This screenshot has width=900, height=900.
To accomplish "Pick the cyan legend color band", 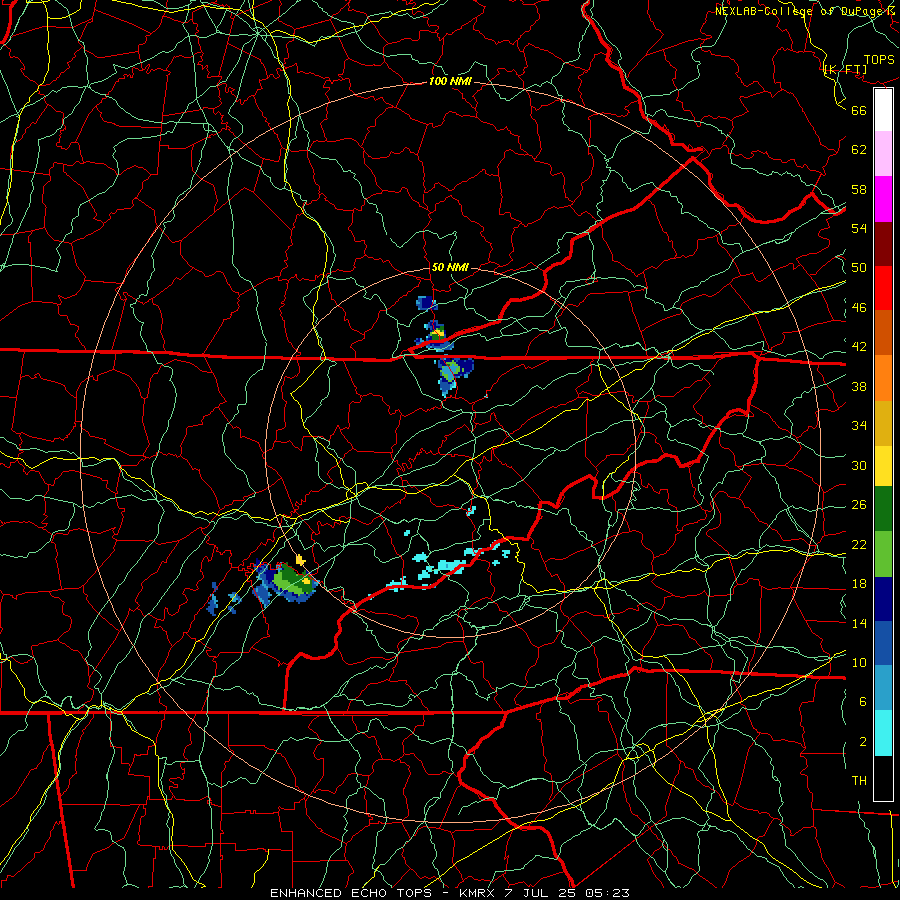I will tap(883, 733).
